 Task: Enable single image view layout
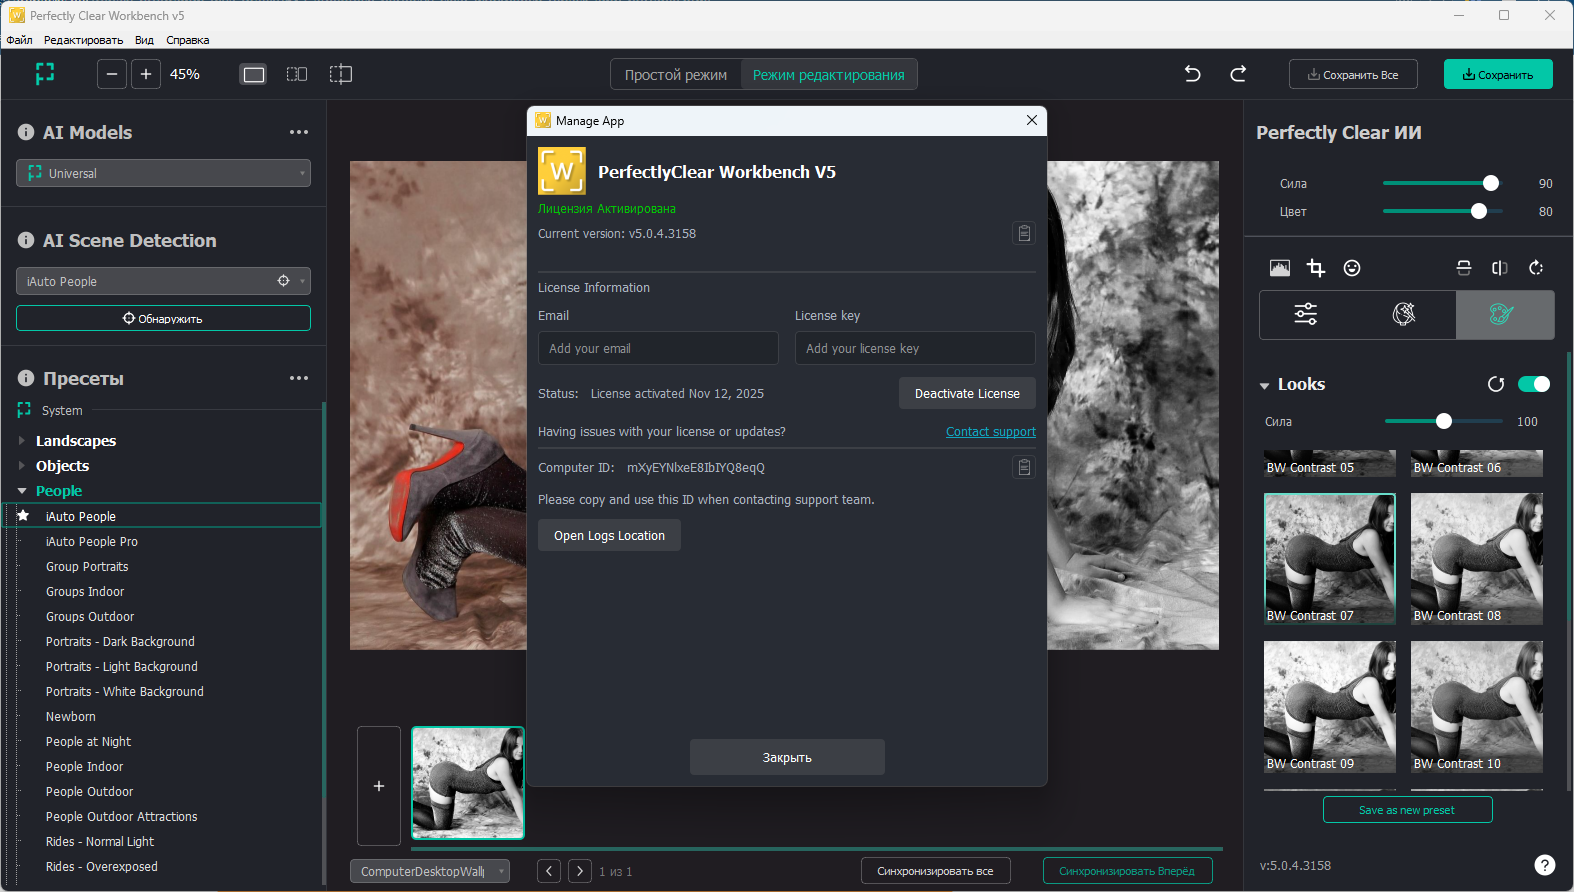point(254,74)
